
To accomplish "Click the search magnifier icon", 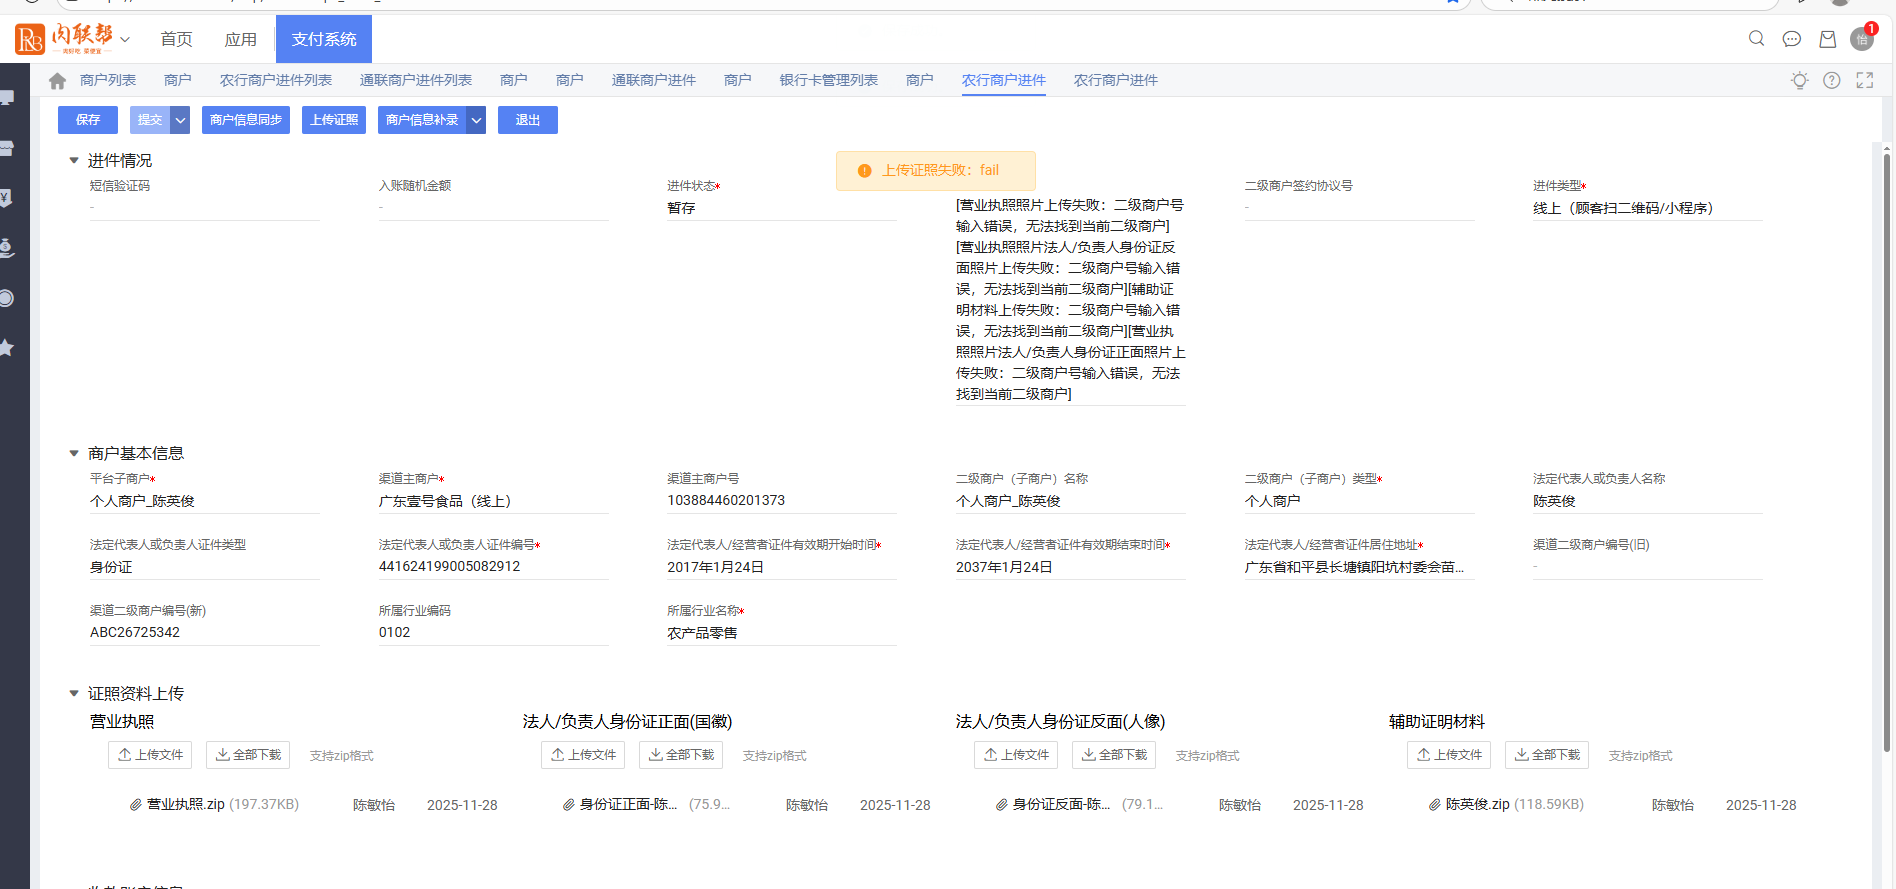I will click(x=1756, y=39).
